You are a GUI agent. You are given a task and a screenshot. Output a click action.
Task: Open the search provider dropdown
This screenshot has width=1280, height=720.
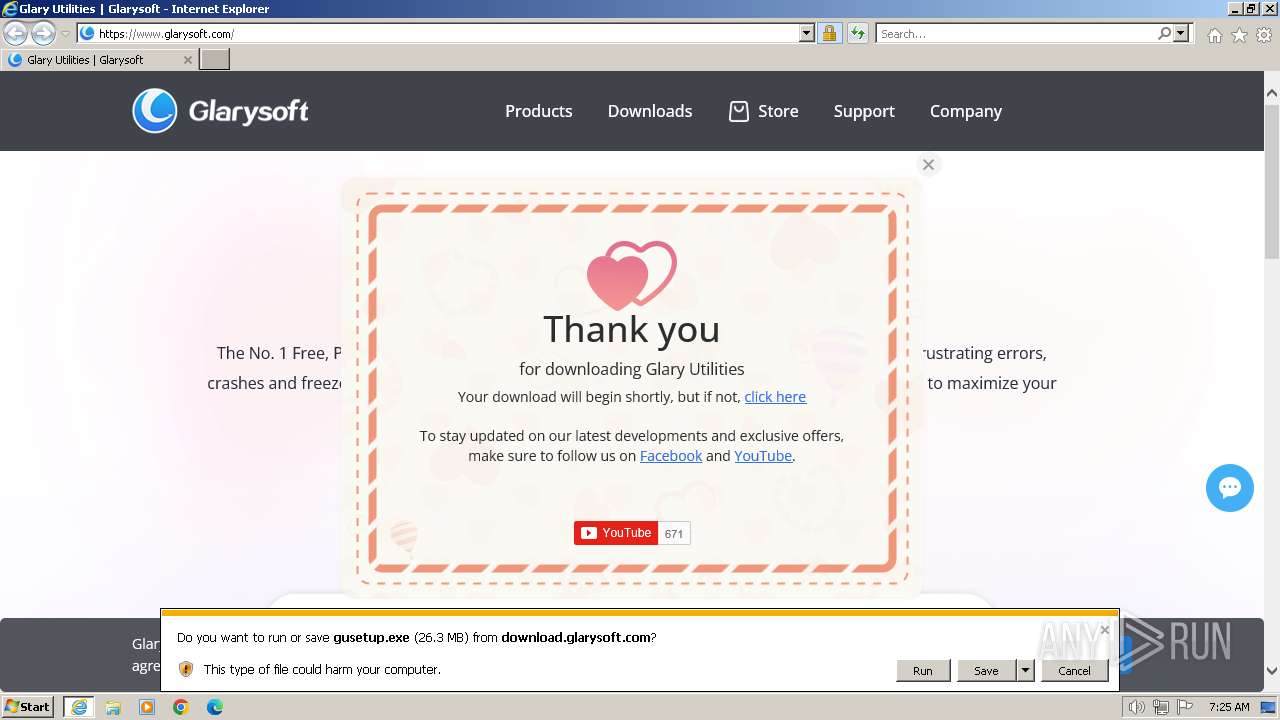[x=1181, y=33]
